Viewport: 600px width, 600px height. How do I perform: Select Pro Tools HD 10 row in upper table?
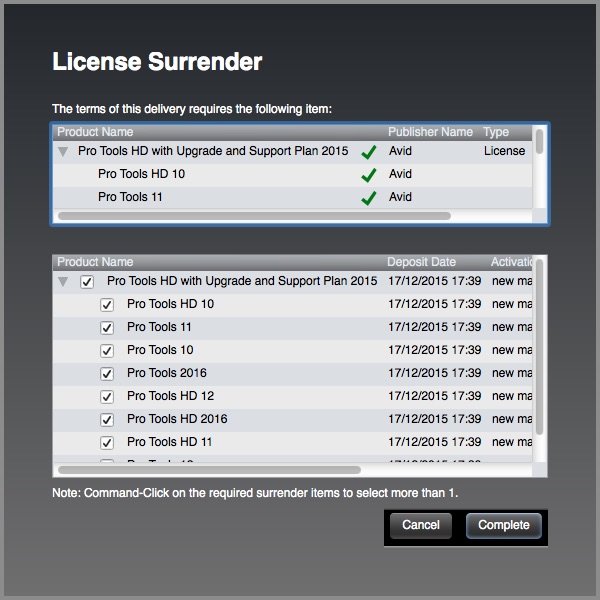(292, 175)
